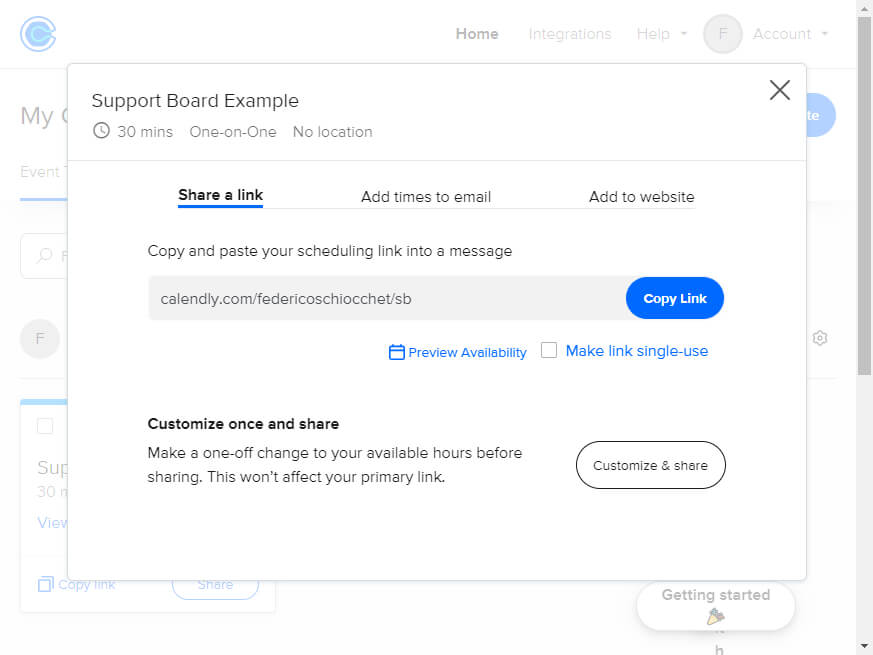873x655 pixels.
Task: Click the copy icon next to Copy link
Action: click(45, 584)
